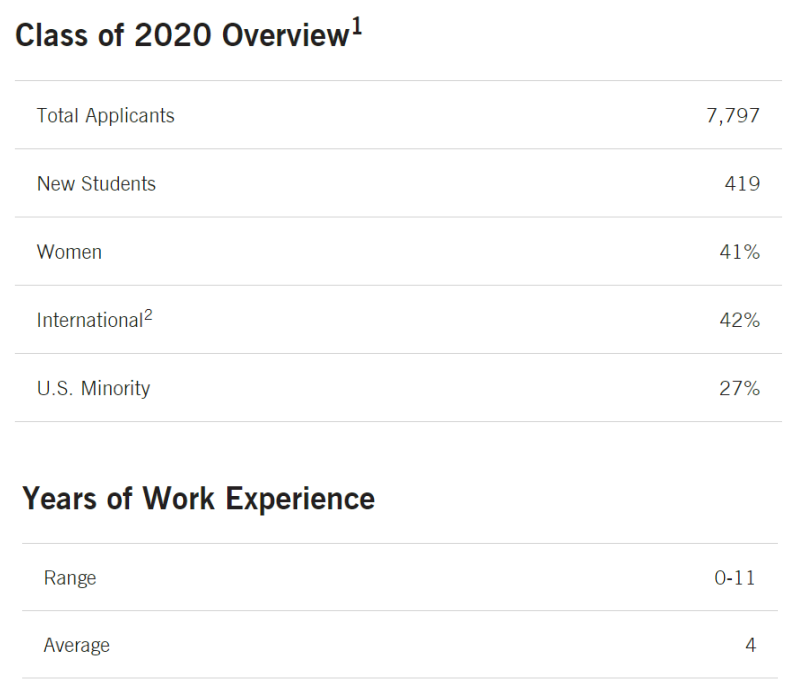The image size is (810, 686).
Task: Select the Range row label
Action: [x=70, y=578]
